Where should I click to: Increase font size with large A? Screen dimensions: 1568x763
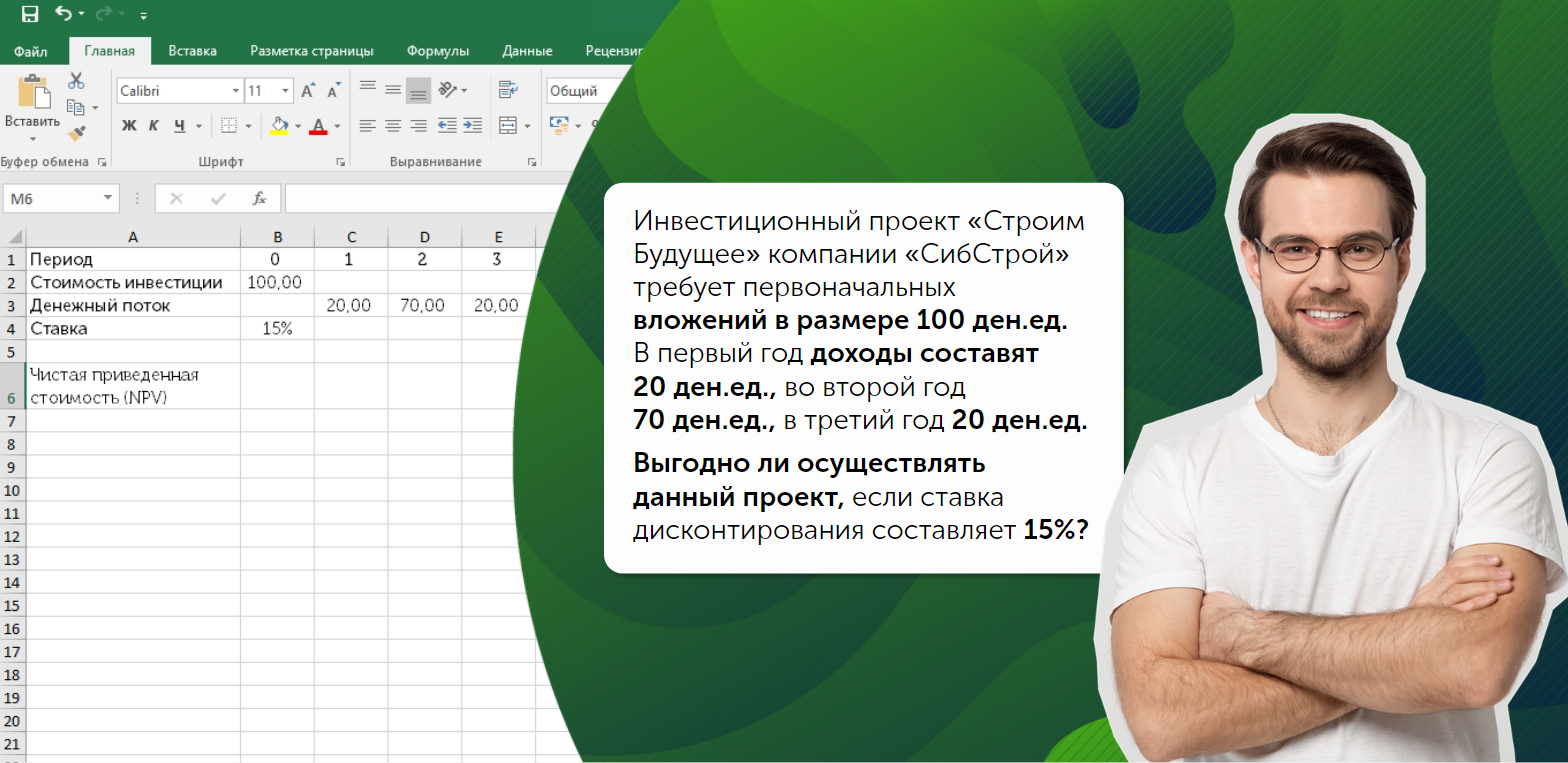(308, 91)
